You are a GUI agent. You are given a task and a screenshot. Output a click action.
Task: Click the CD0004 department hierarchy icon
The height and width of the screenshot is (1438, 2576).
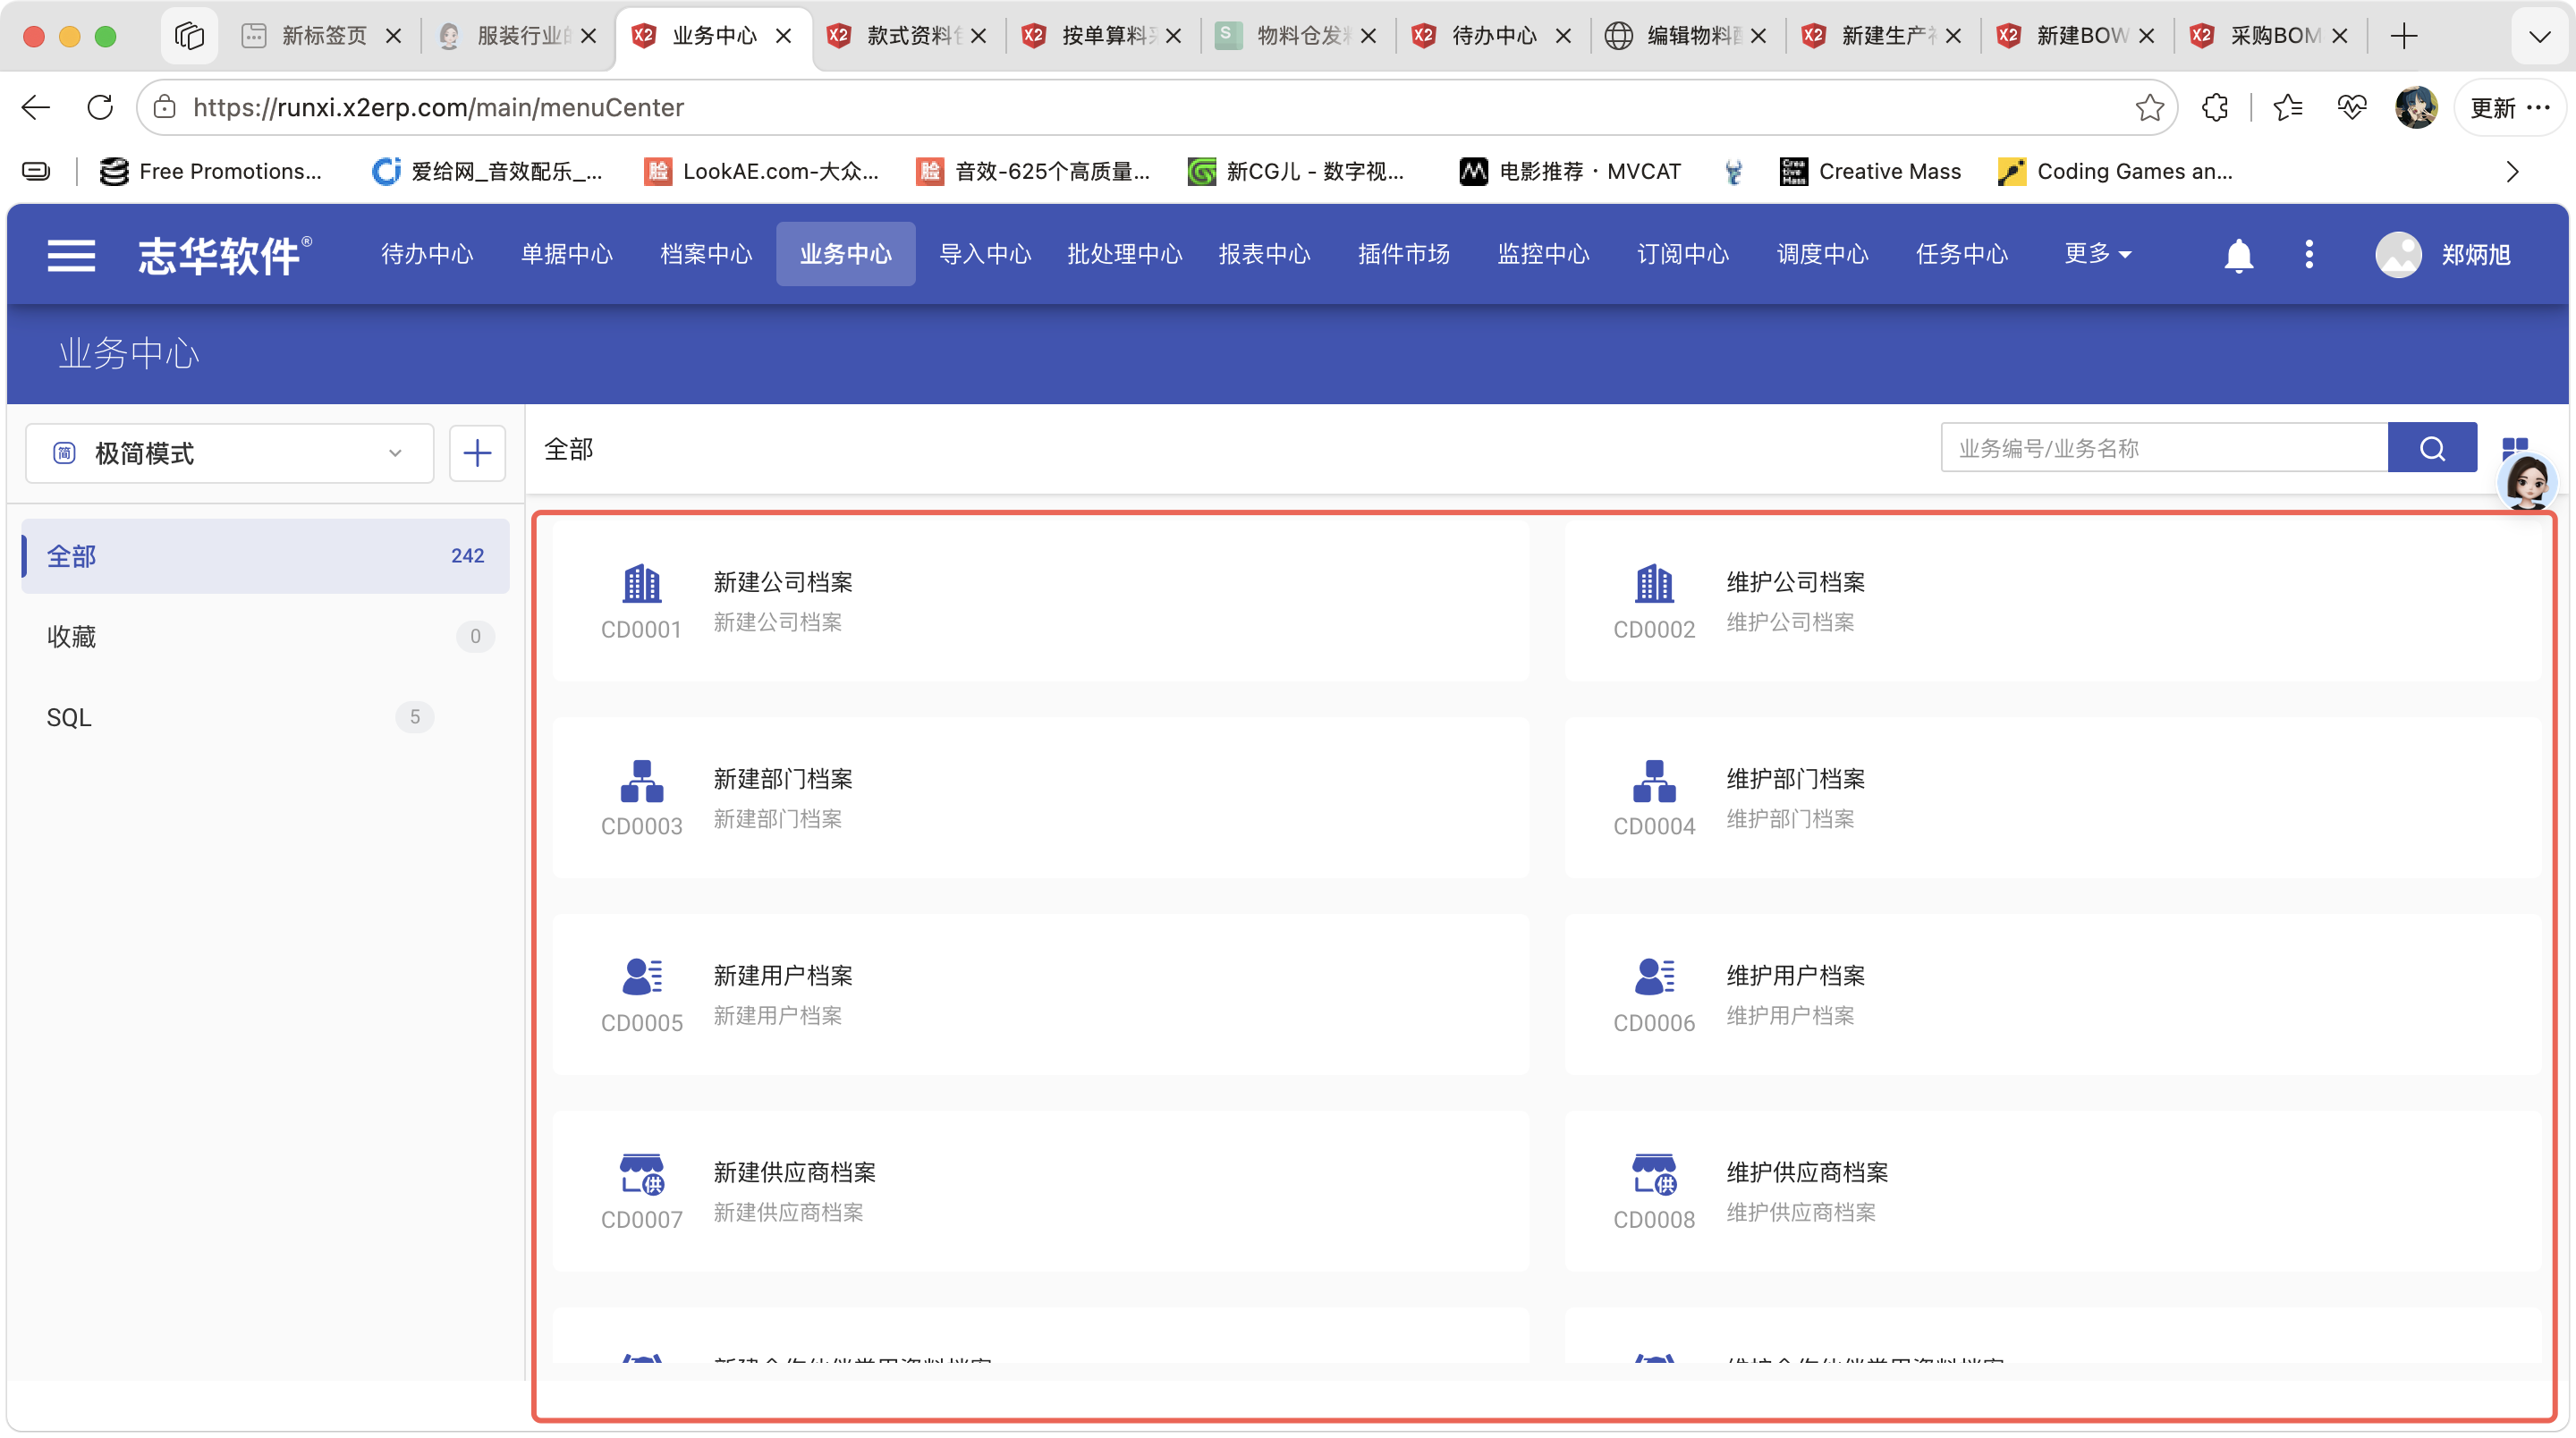pyautogui.click(x=1653, y=781)
